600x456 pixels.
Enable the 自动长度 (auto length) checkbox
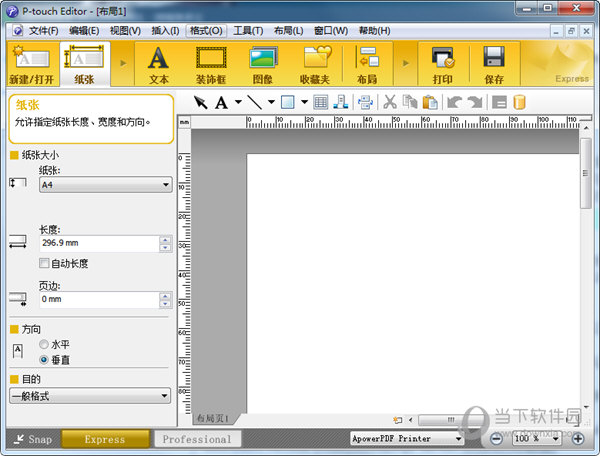coord(44,263)
